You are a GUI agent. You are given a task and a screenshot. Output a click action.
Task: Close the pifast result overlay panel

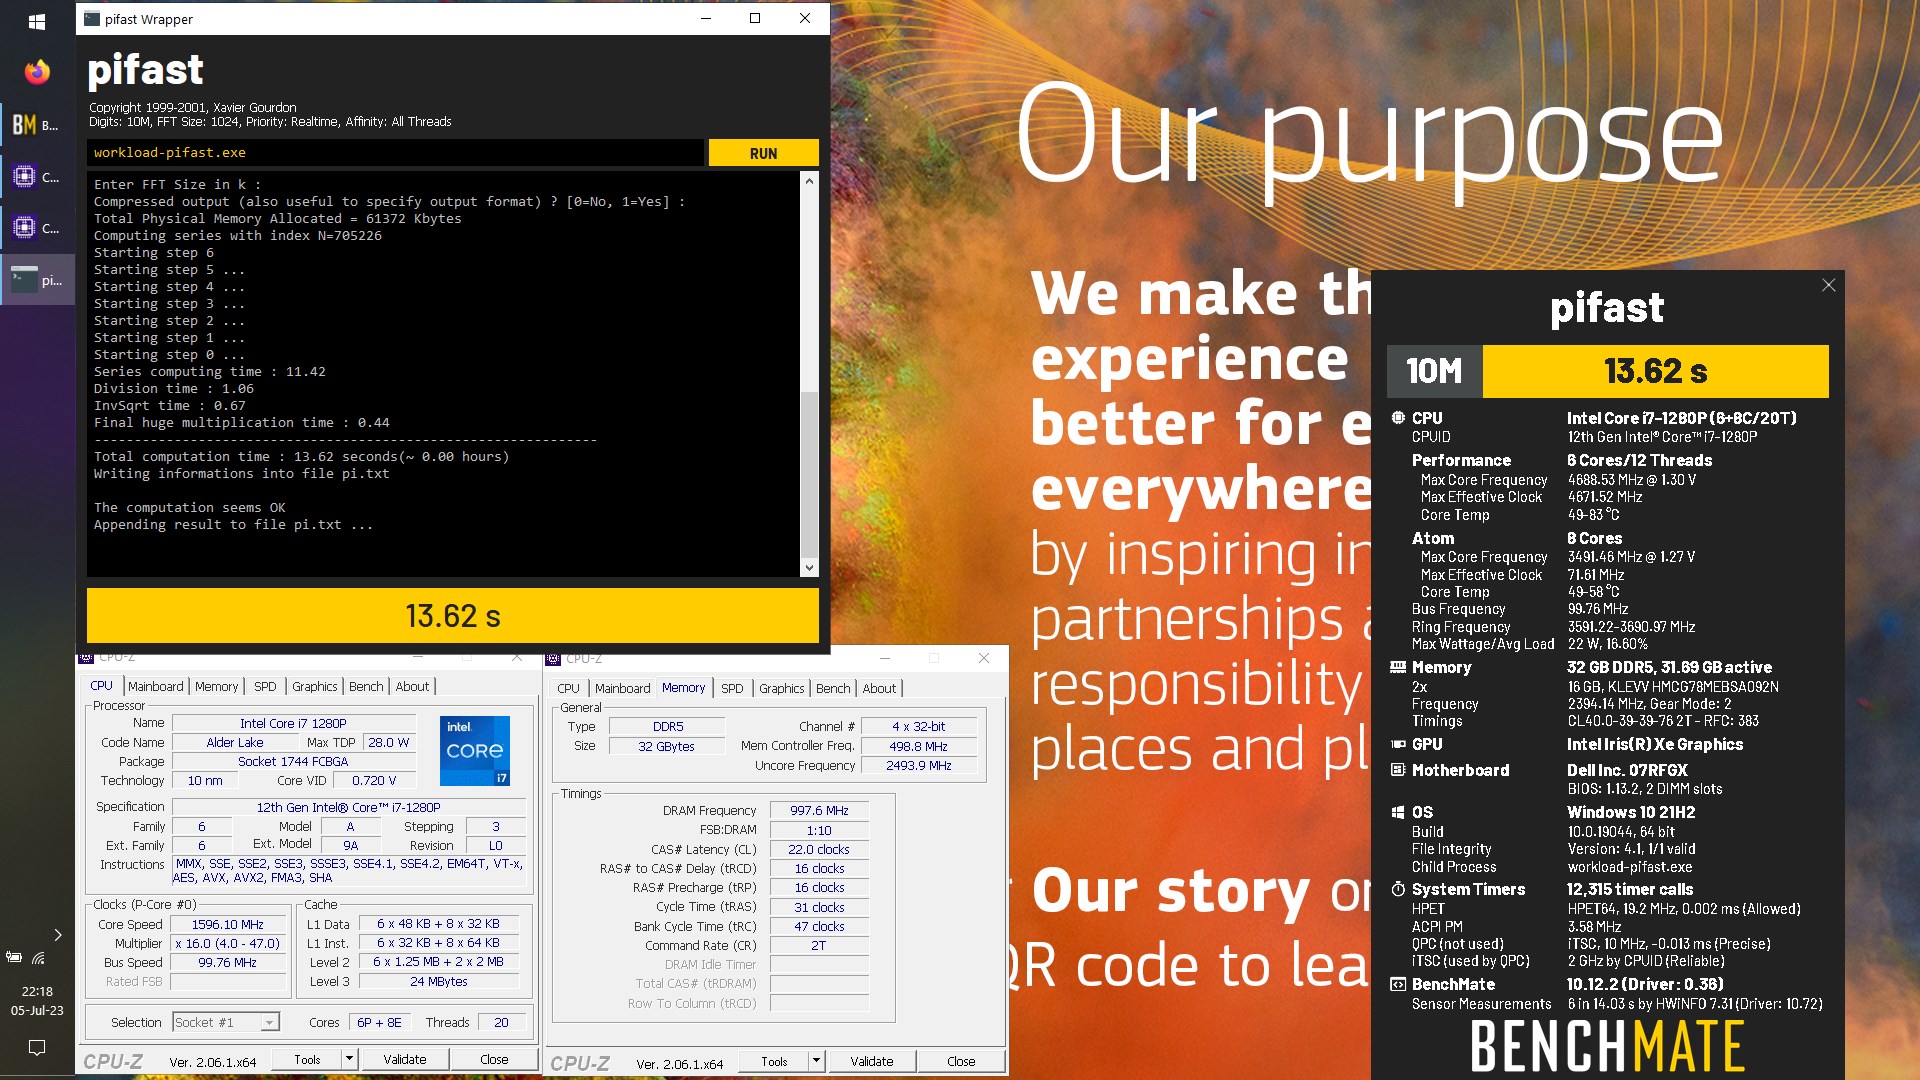tap(1829, 285)
